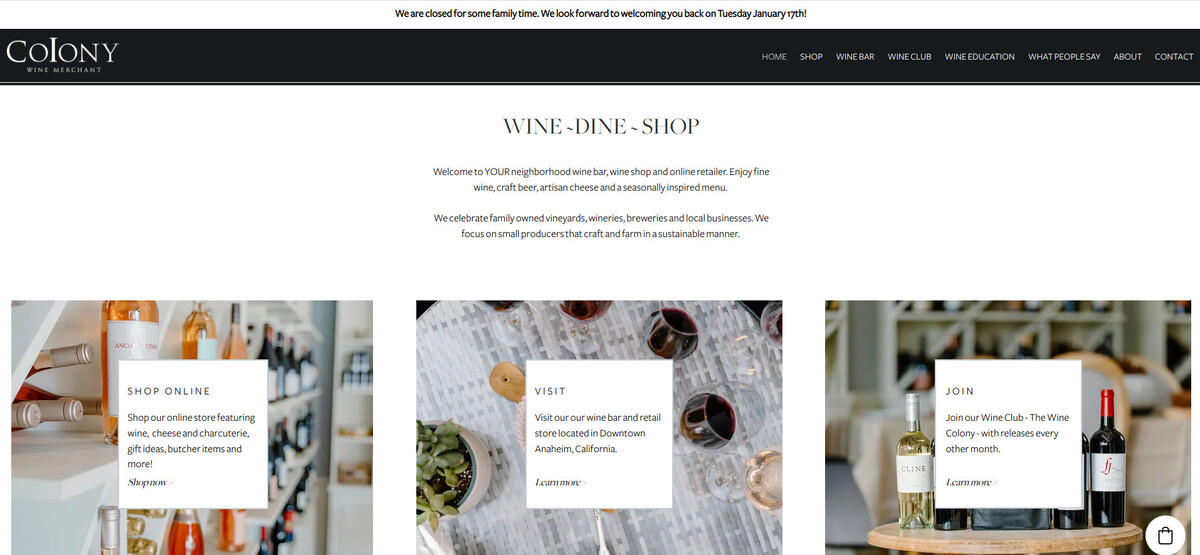This screenshot has width=1200, height=555.
Task: Click the Shop Online heading
Action: (x=169, y=391)
